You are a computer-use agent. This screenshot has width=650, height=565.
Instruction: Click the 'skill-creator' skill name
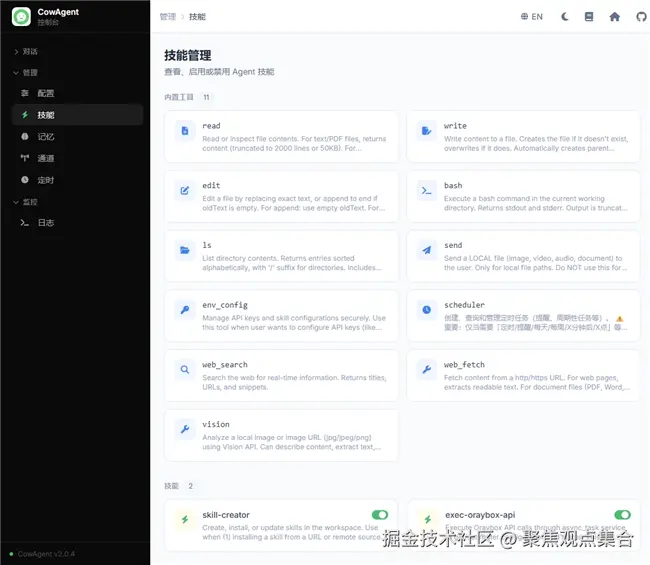click(x=226, y=515)
